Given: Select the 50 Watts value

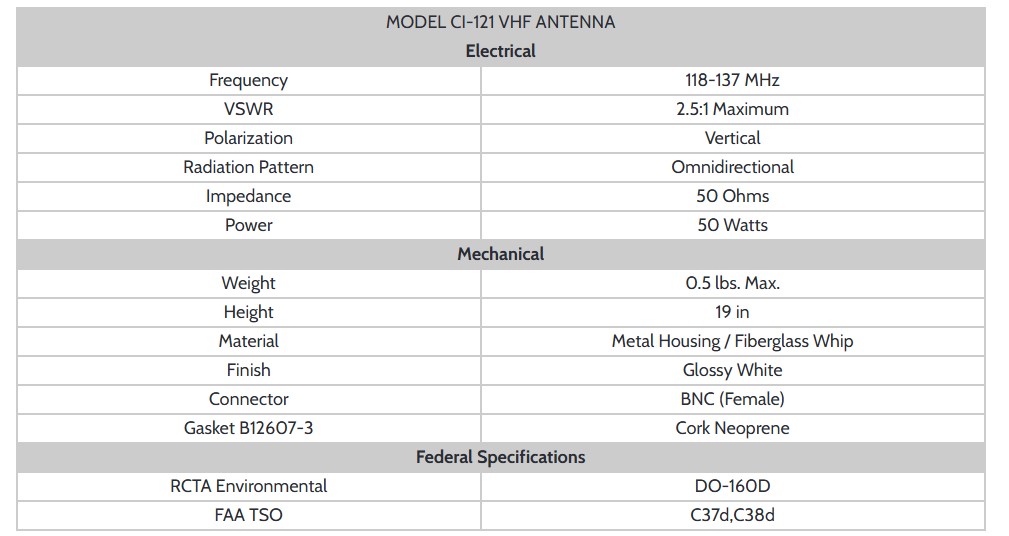Looking at the screenshot, I should pyautogui.click(x=732, y=225).
